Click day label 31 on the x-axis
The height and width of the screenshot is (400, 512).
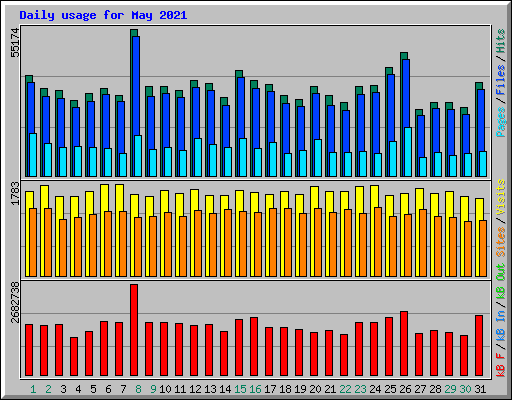point(480,389)
